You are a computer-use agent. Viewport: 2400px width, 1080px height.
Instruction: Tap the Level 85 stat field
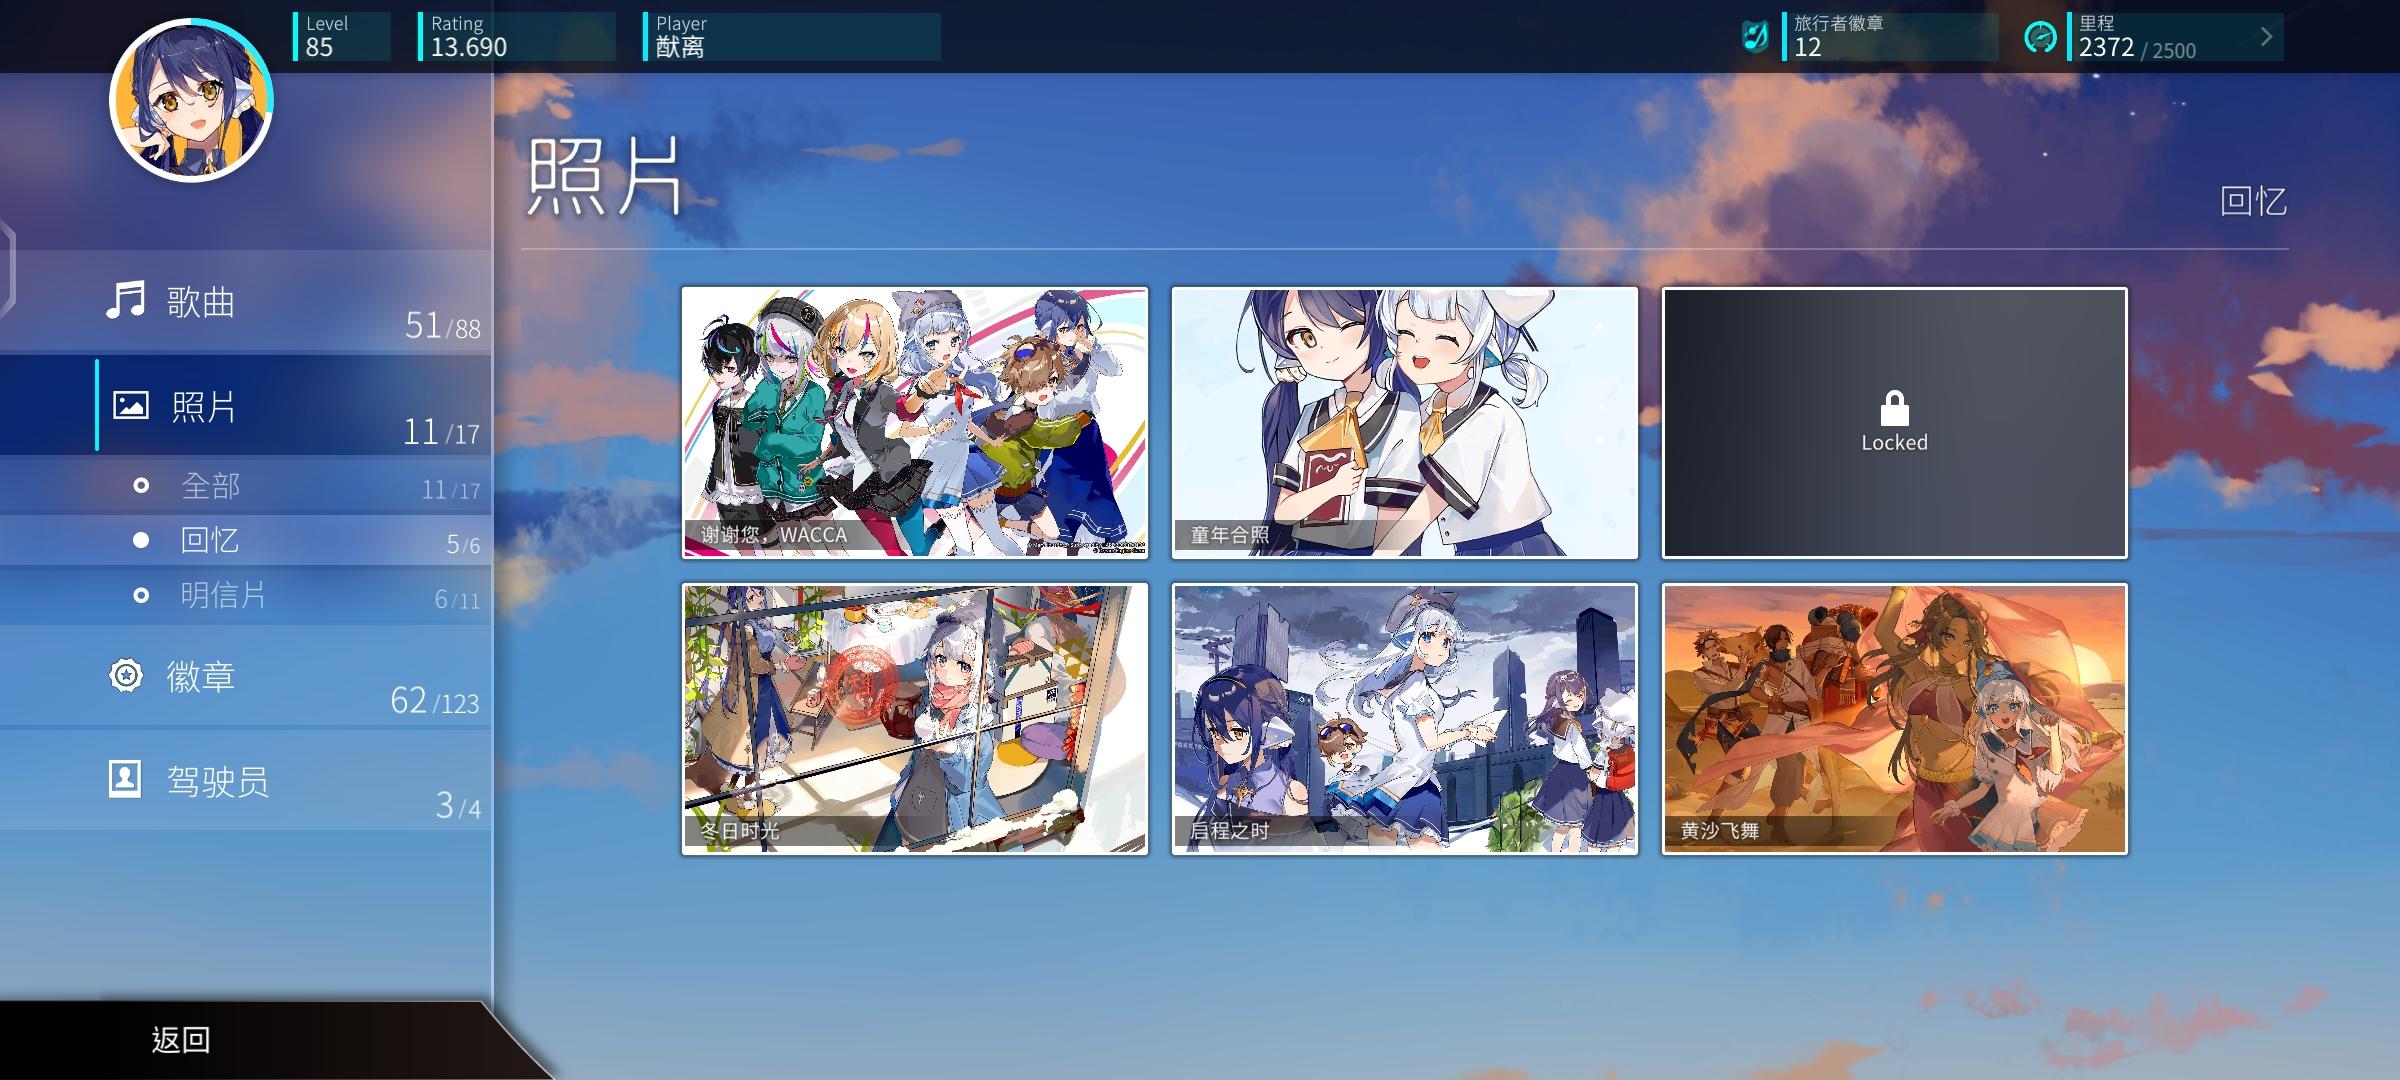[x=342, y=37]
